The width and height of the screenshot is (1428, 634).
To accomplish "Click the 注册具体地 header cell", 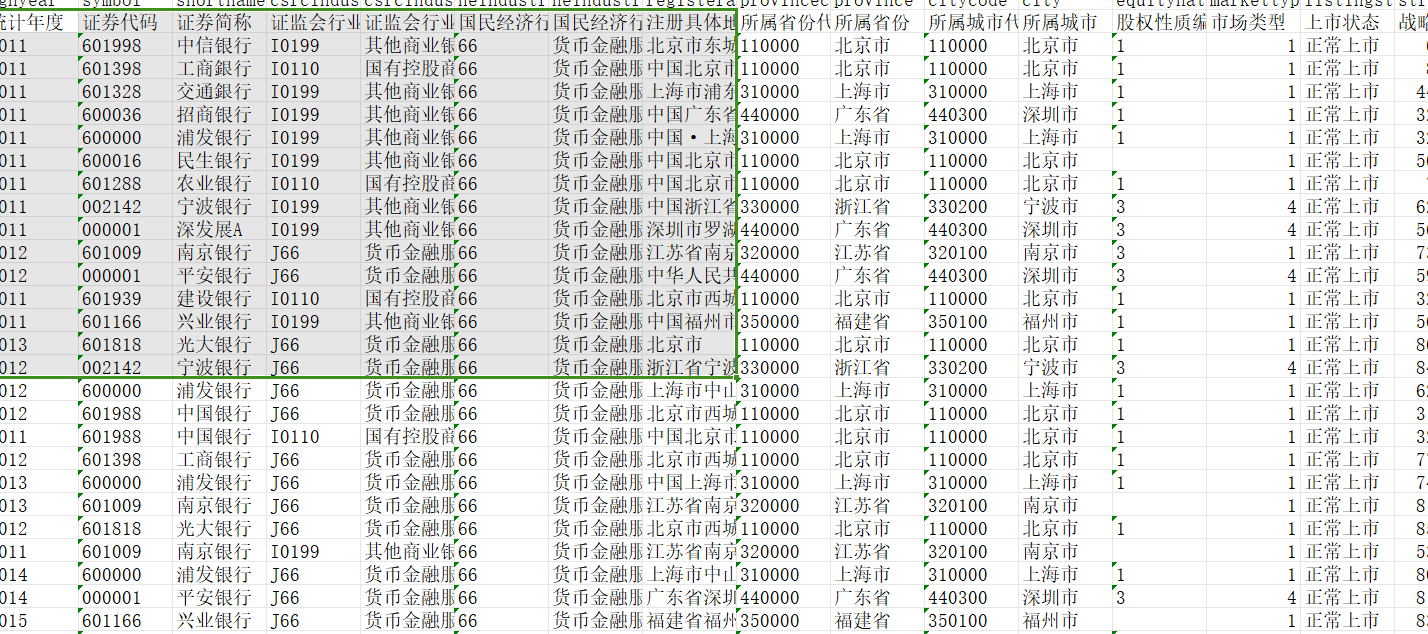I will (x=690, y=22).
